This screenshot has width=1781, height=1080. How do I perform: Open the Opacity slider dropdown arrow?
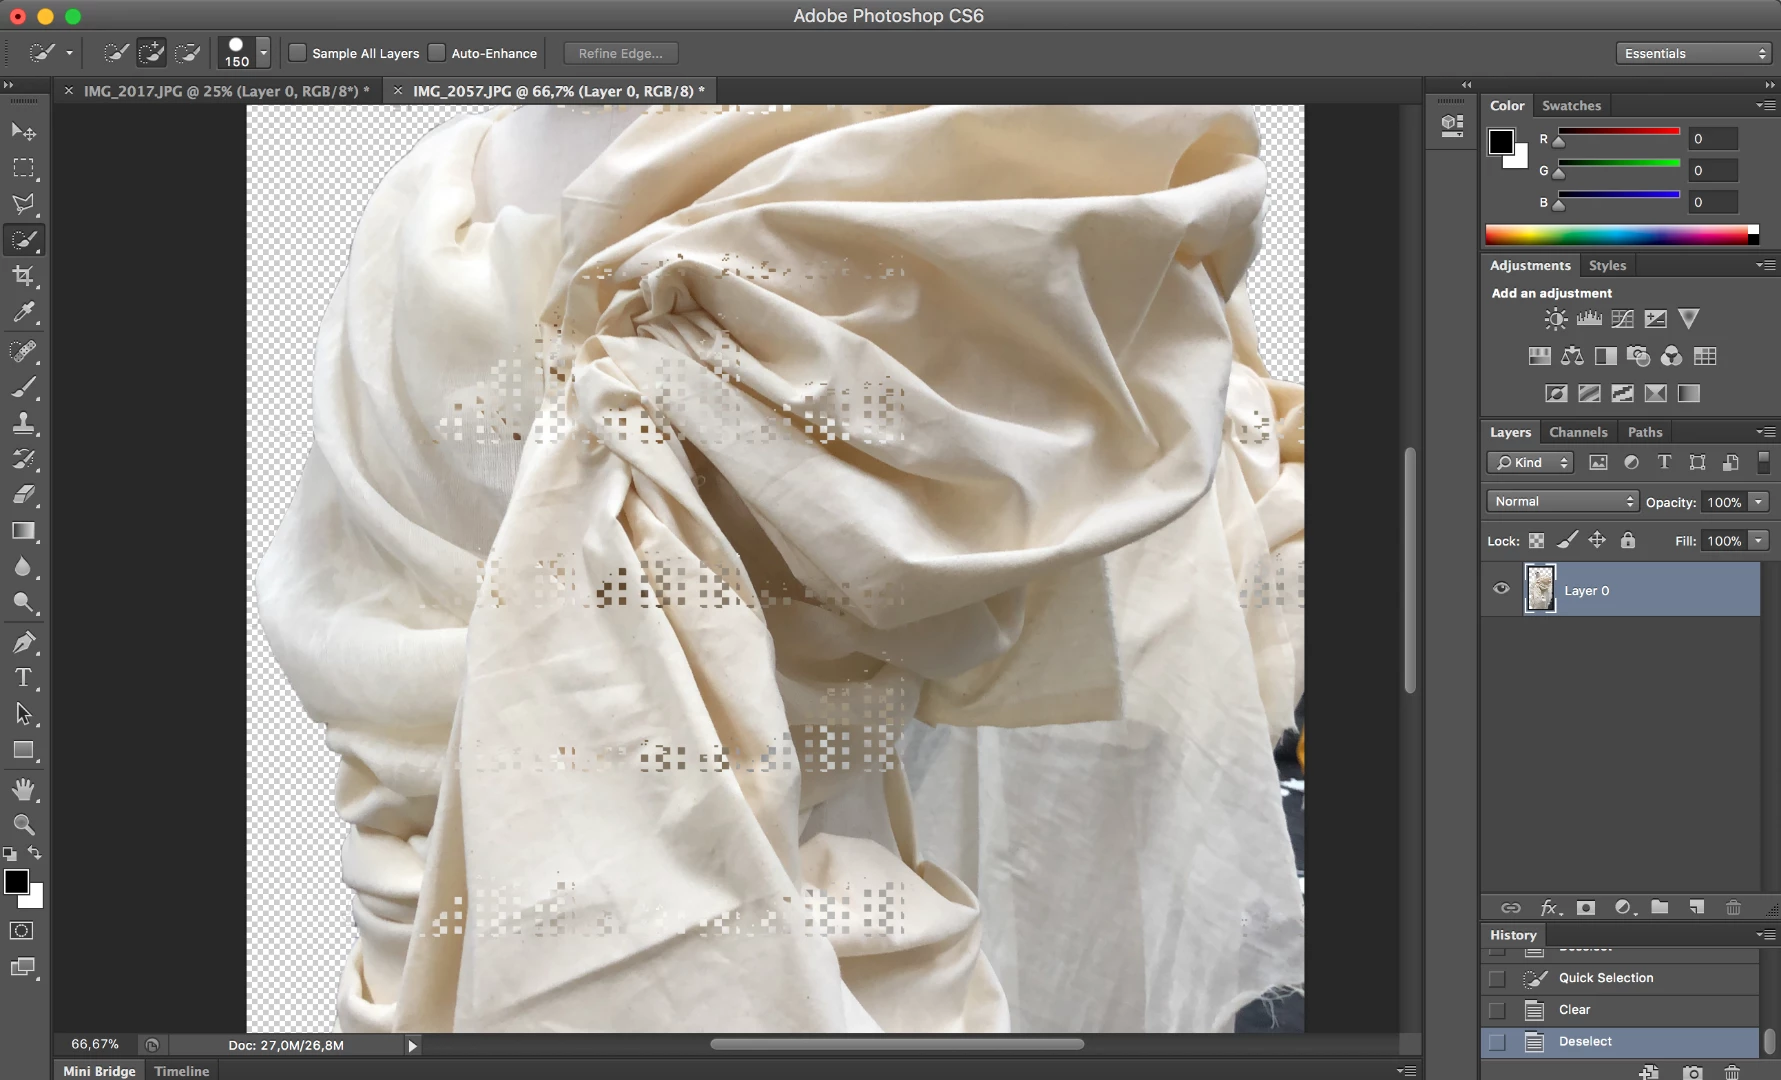pyautogui.click(x=1758, y=502)
